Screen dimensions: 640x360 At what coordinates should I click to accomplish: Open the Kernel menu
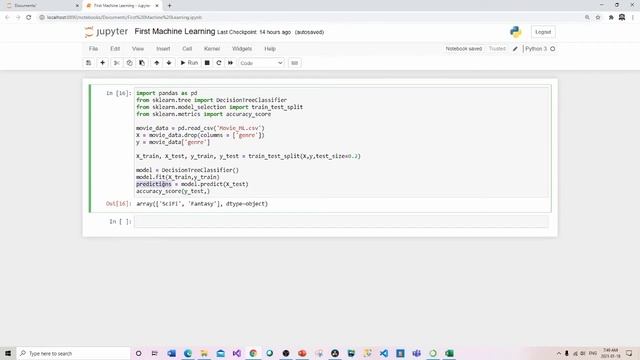[212, 49]
